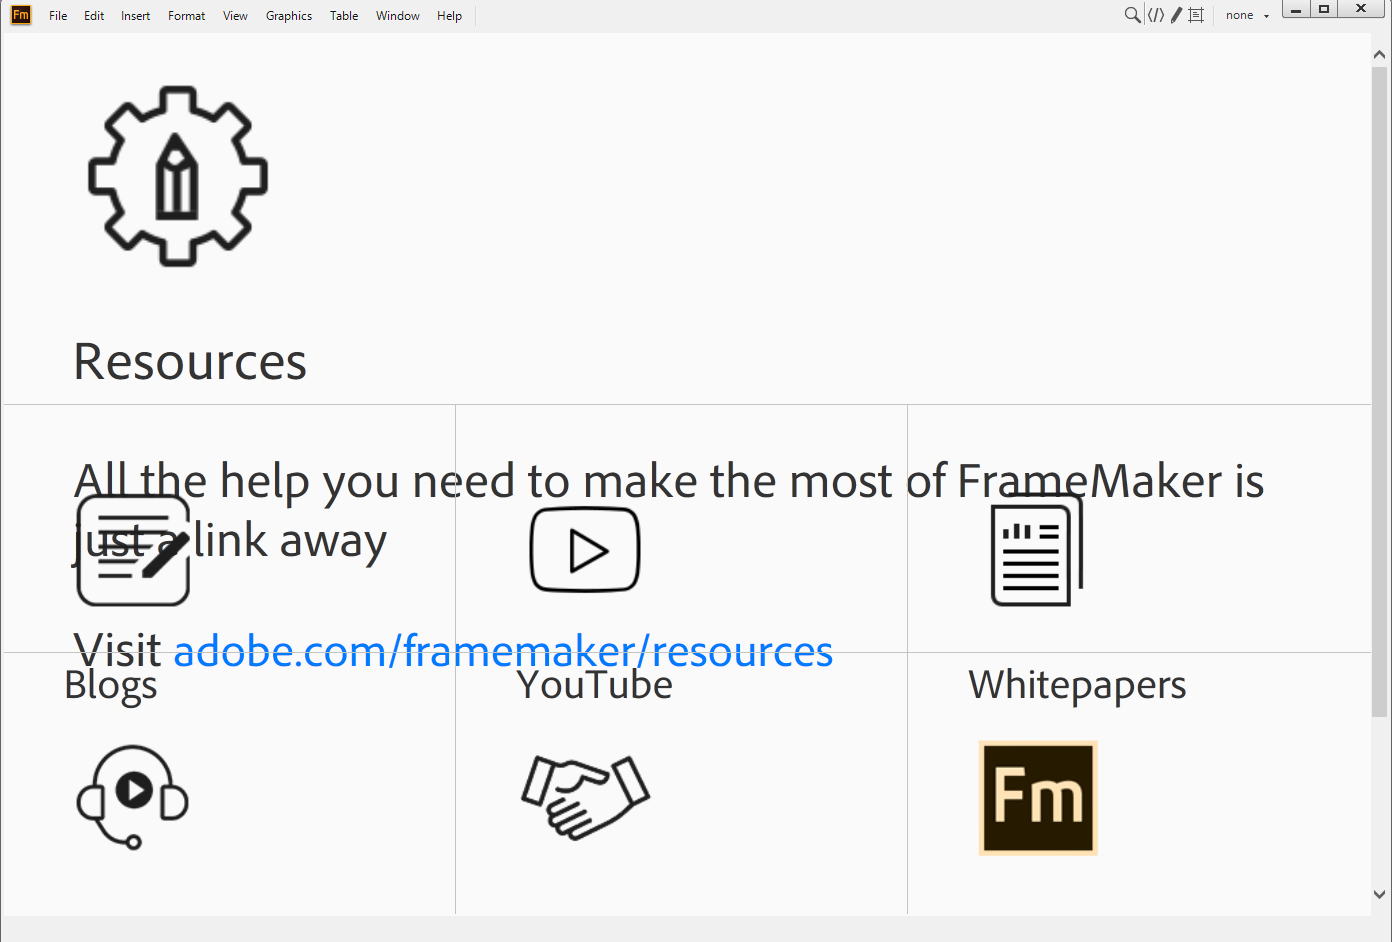Click the handshake community icon
Screen dimensions: 1392x942
584,797
